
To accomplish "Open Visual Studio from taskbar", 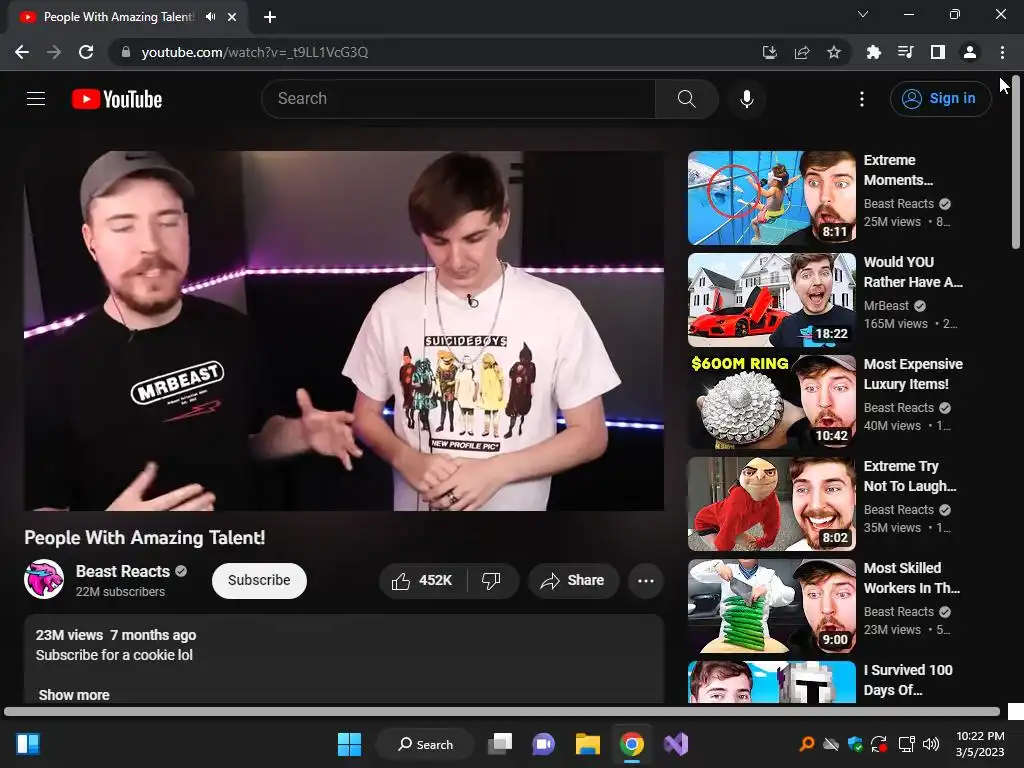I will (x=676, y=744).
